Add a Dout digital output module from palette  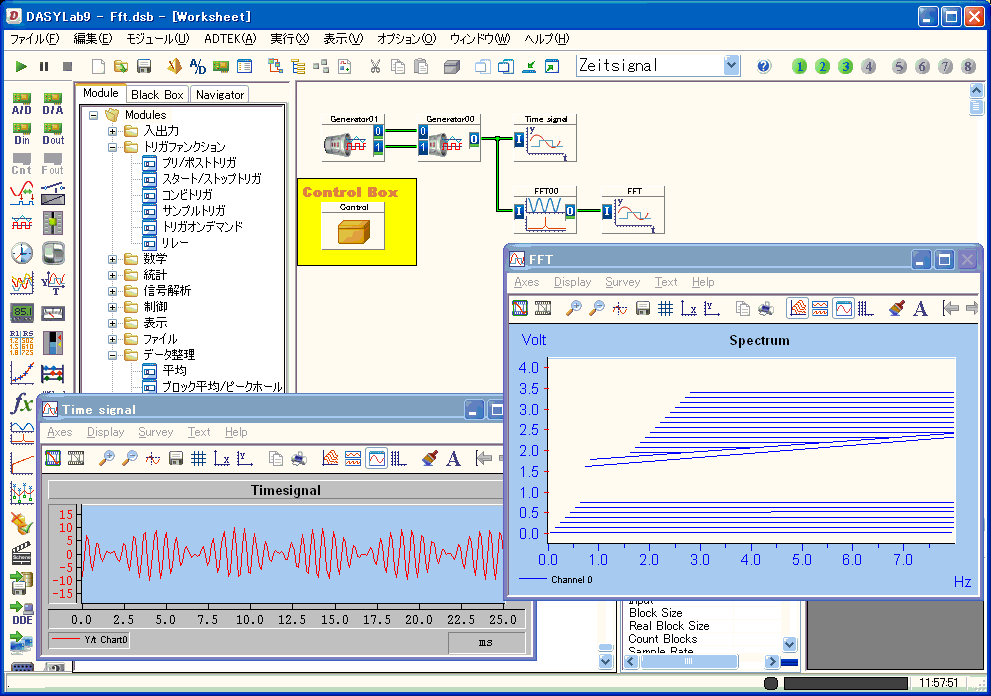click(x=53, y=133)
